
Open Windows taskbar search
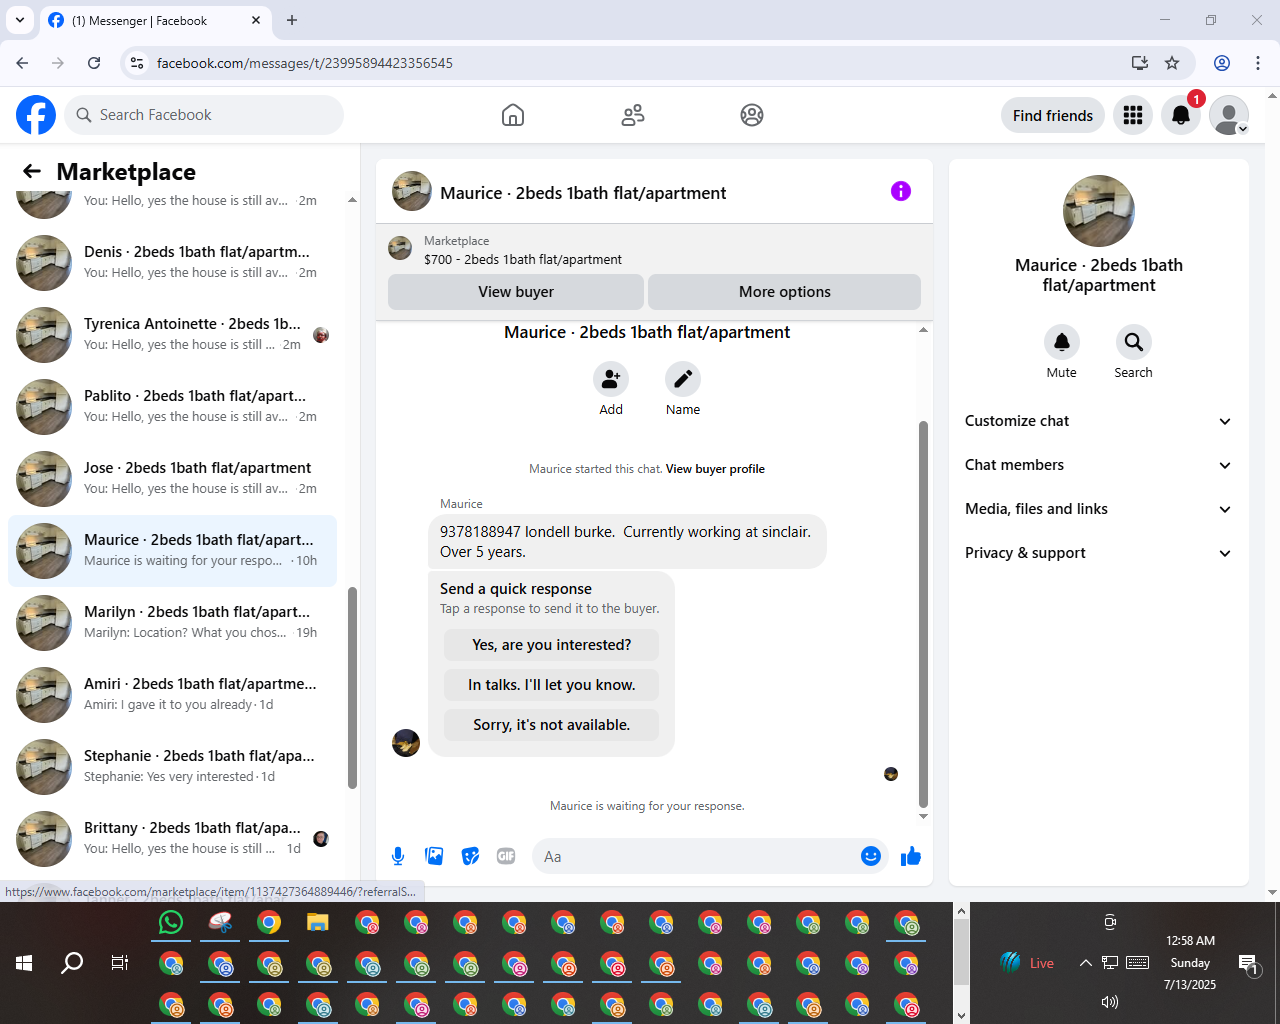72,963
